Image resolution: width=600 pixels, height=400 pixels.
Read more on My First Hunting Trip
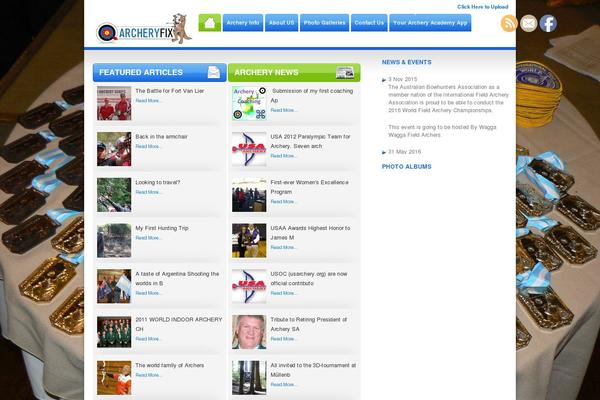pyautogui.click(x=148, y=238)
